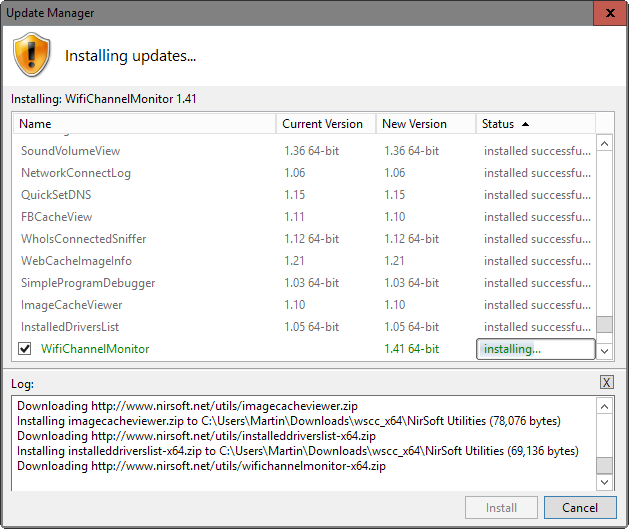Close the Update Manager window
Viewport: 629px width, 529px height.
pyautogui.click(x=610, y=13)
